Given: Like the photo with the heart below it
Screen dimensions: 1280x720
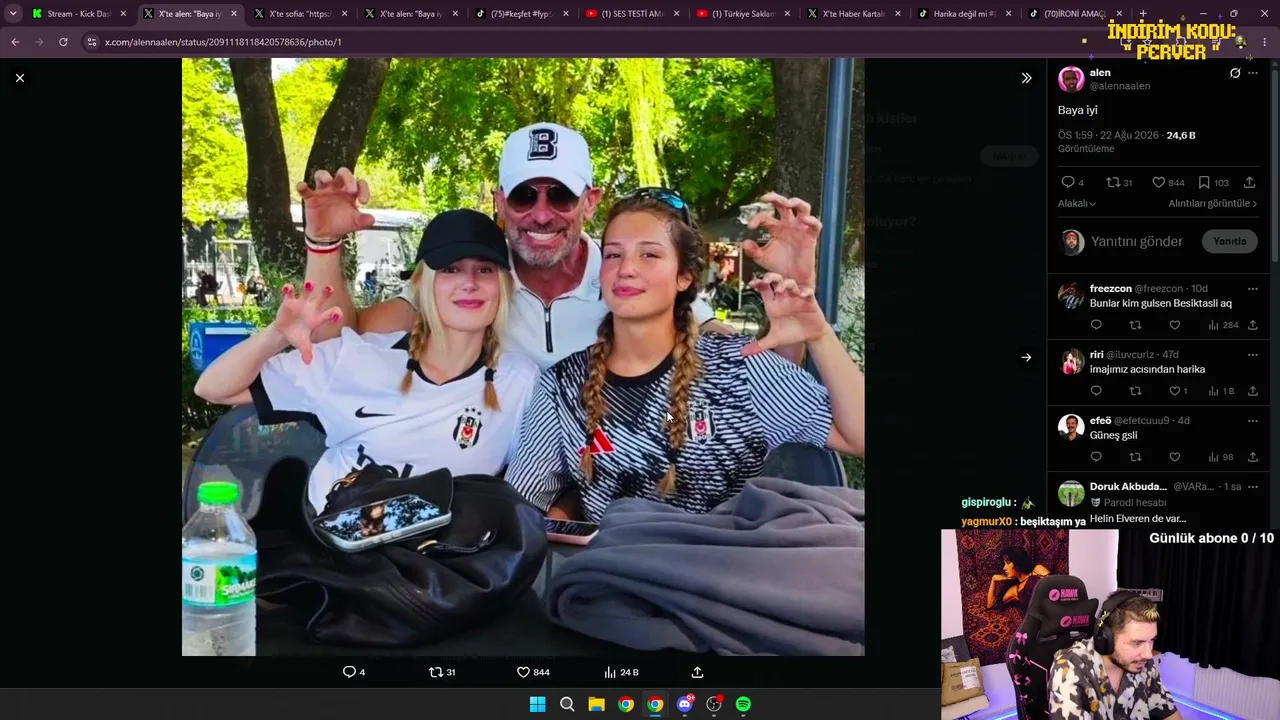Looking at the screenshot, I should [523, 672].
